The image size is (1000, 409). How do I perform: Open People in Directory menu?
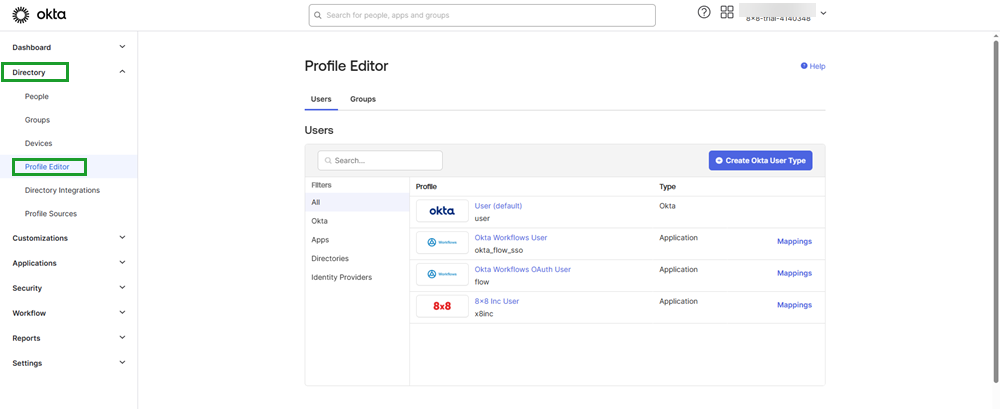point(36,96)
